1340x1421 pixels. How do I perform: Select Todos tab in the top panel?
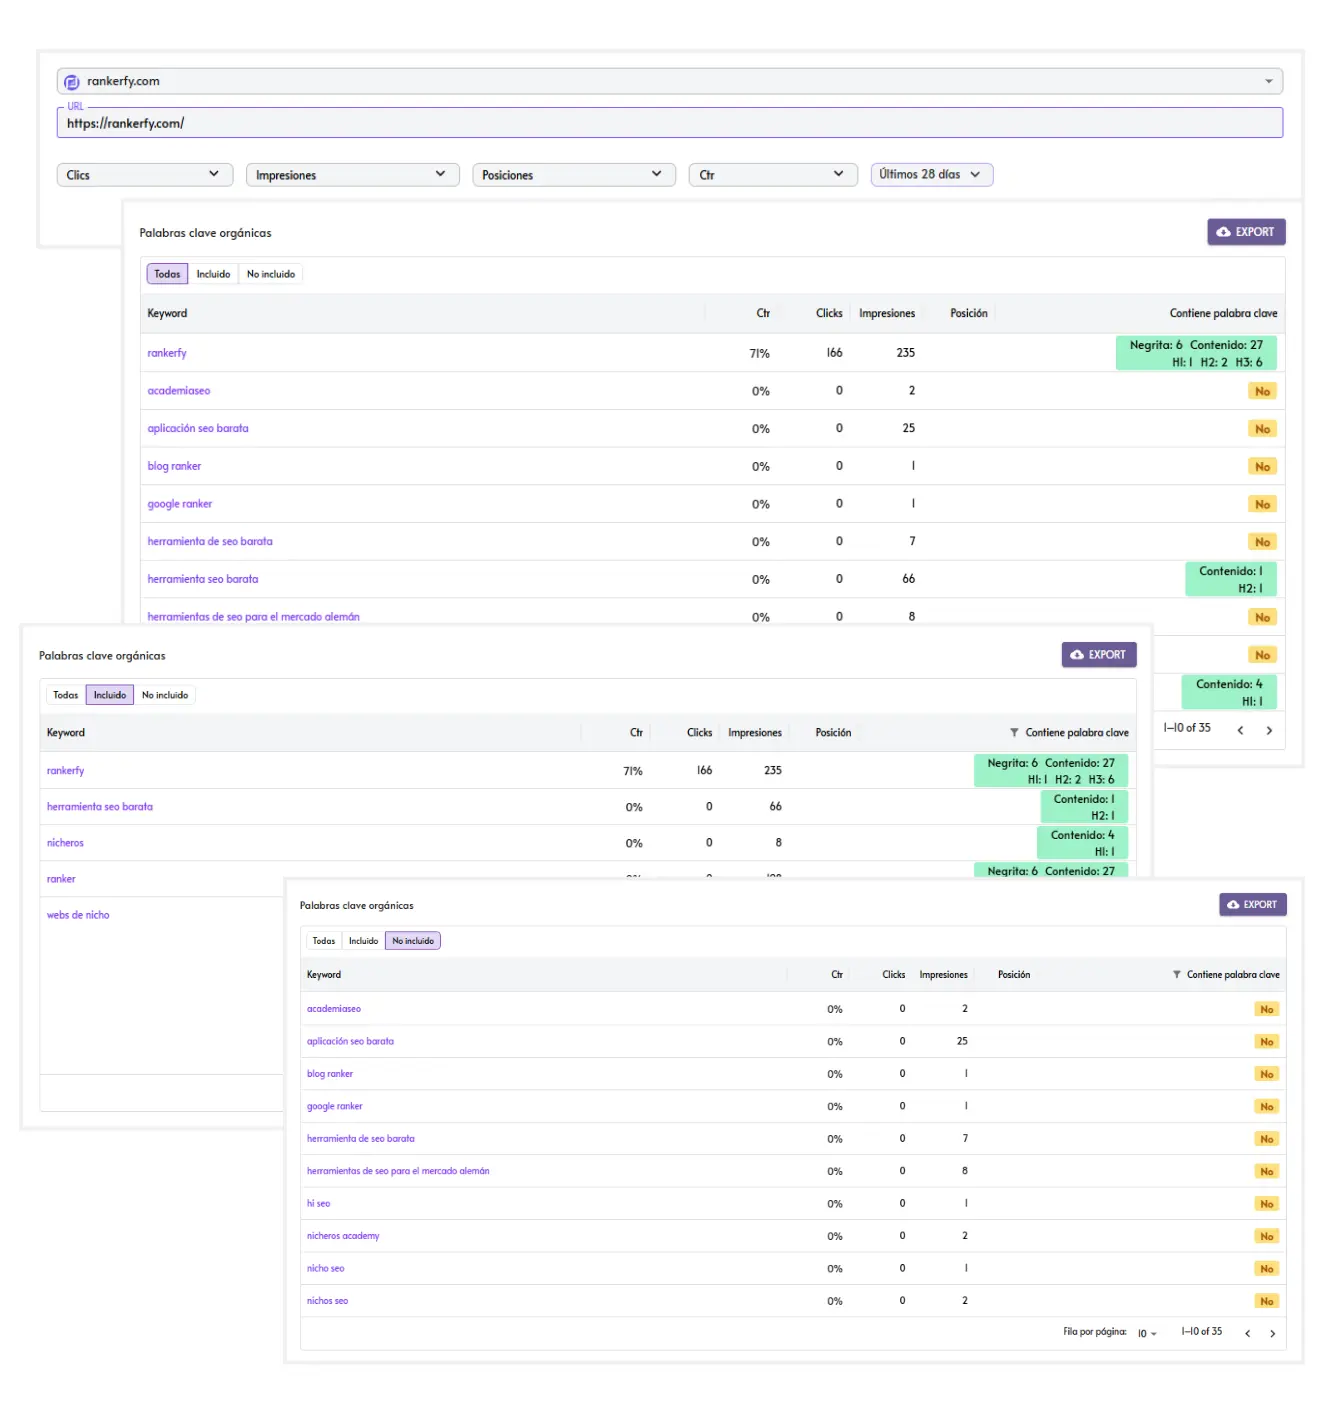(x=167, y=274)
